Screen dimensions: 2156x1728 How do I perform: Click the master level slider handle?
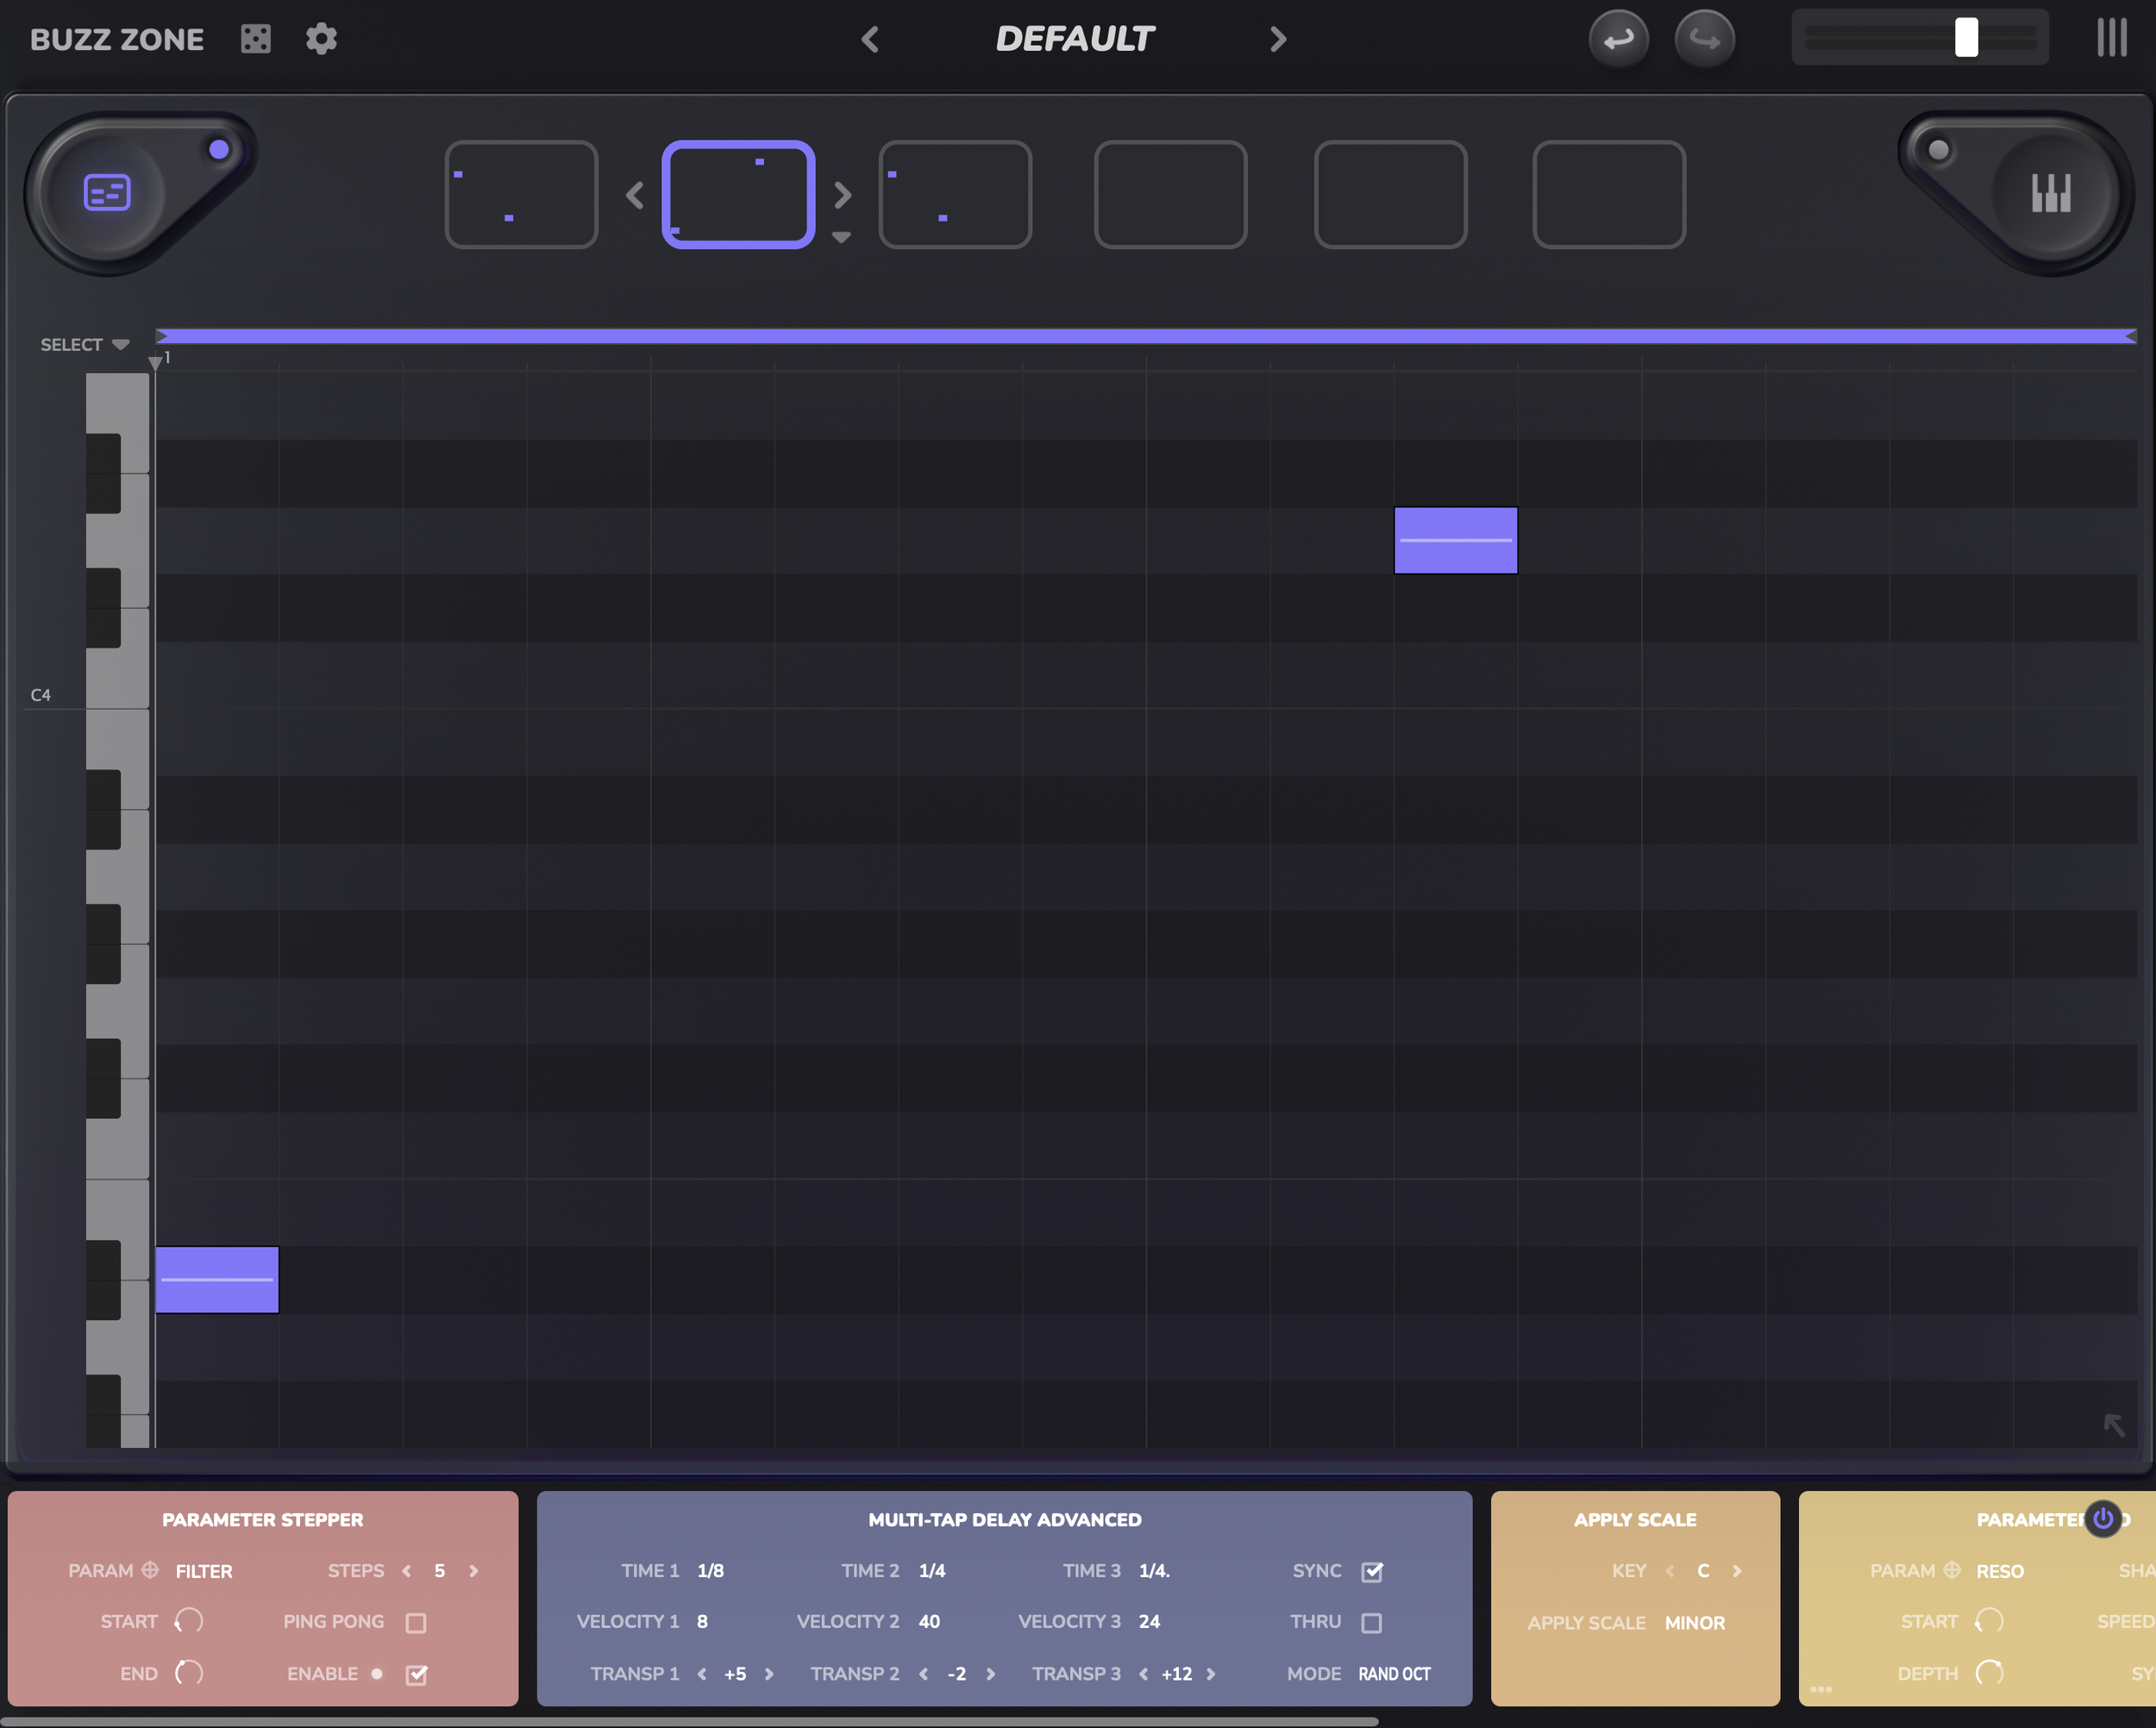click(x=1966, y=37)
